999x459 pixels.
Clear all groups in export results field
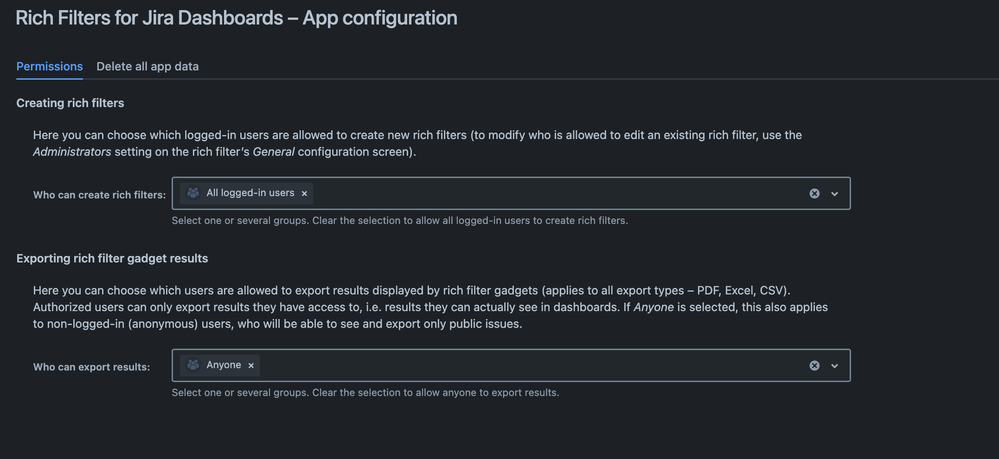pyautogui.click(x=814, y=366)
